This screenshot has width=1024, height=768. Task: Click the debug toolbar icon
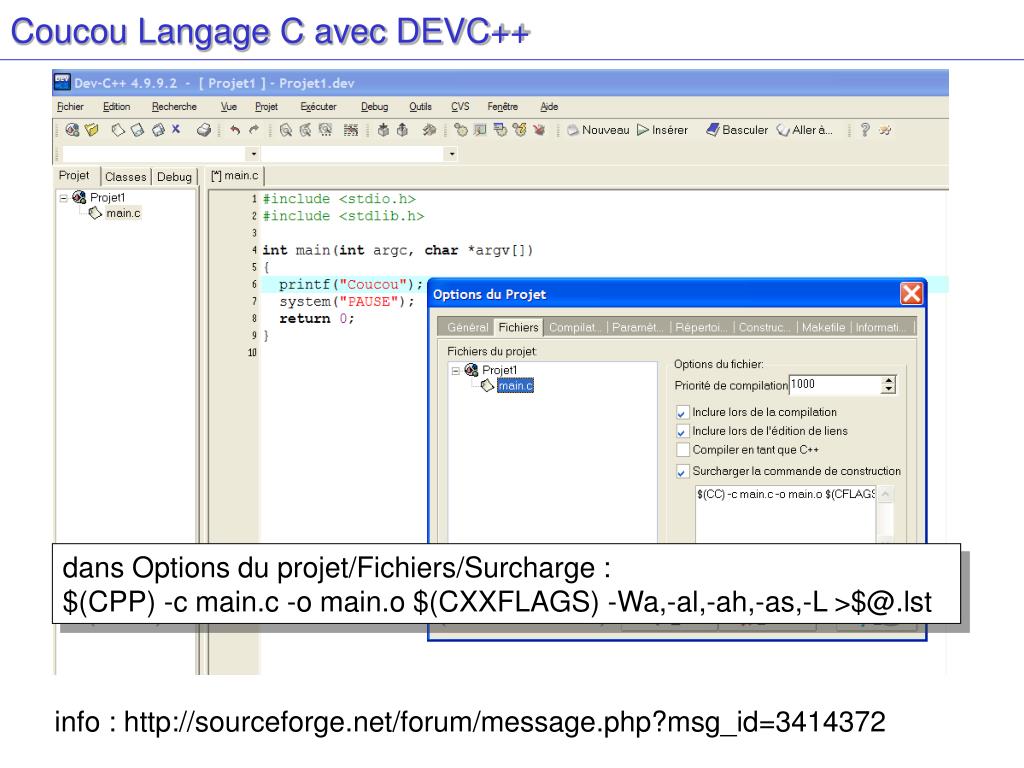[539, 130]
